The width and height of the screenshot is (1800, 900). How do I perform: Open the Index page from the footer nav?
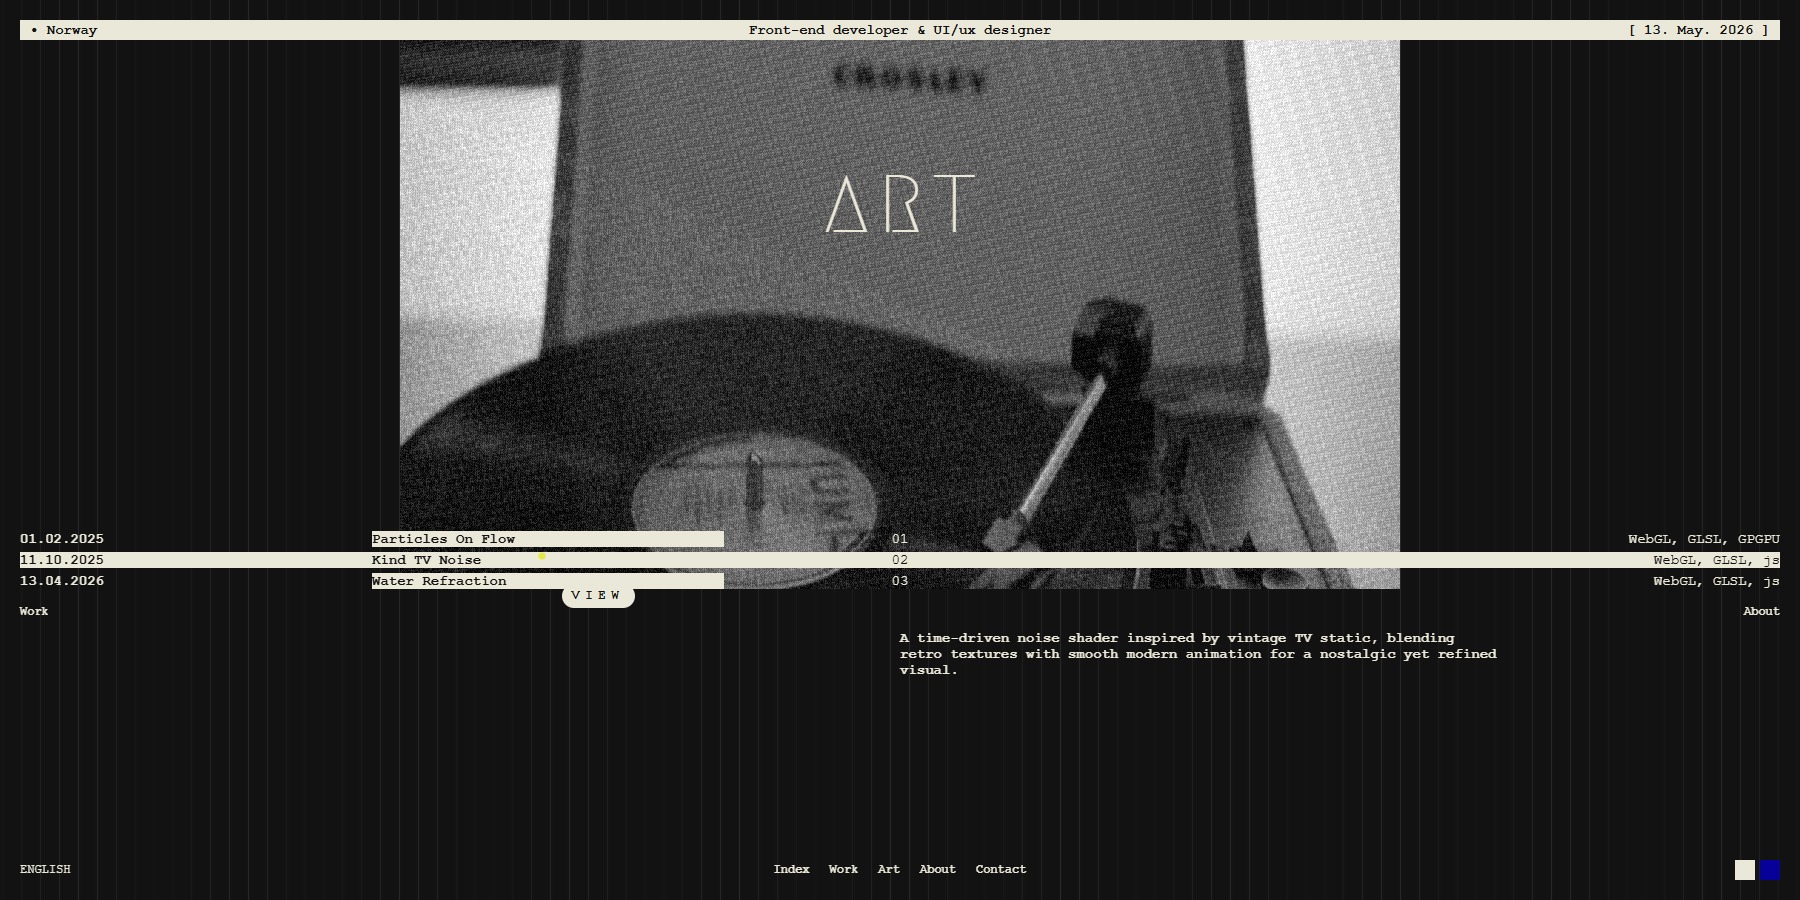791,869
